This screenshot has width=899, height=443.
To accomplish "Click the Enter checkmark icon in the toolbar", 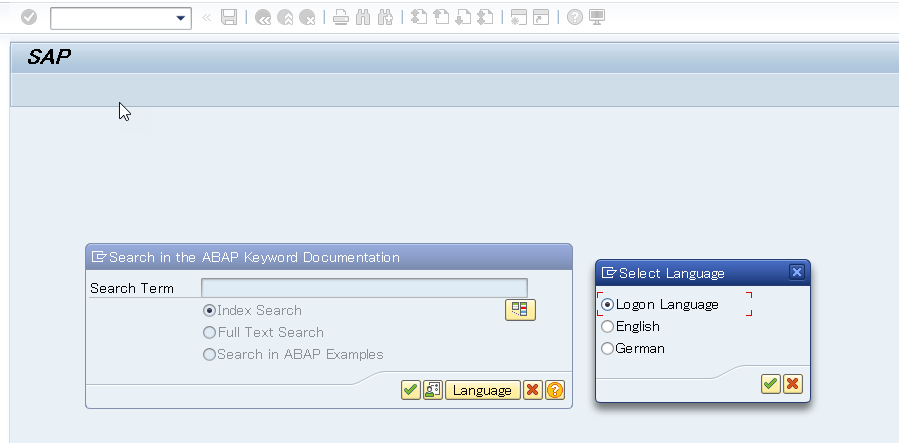I will [x=29, y=18].
